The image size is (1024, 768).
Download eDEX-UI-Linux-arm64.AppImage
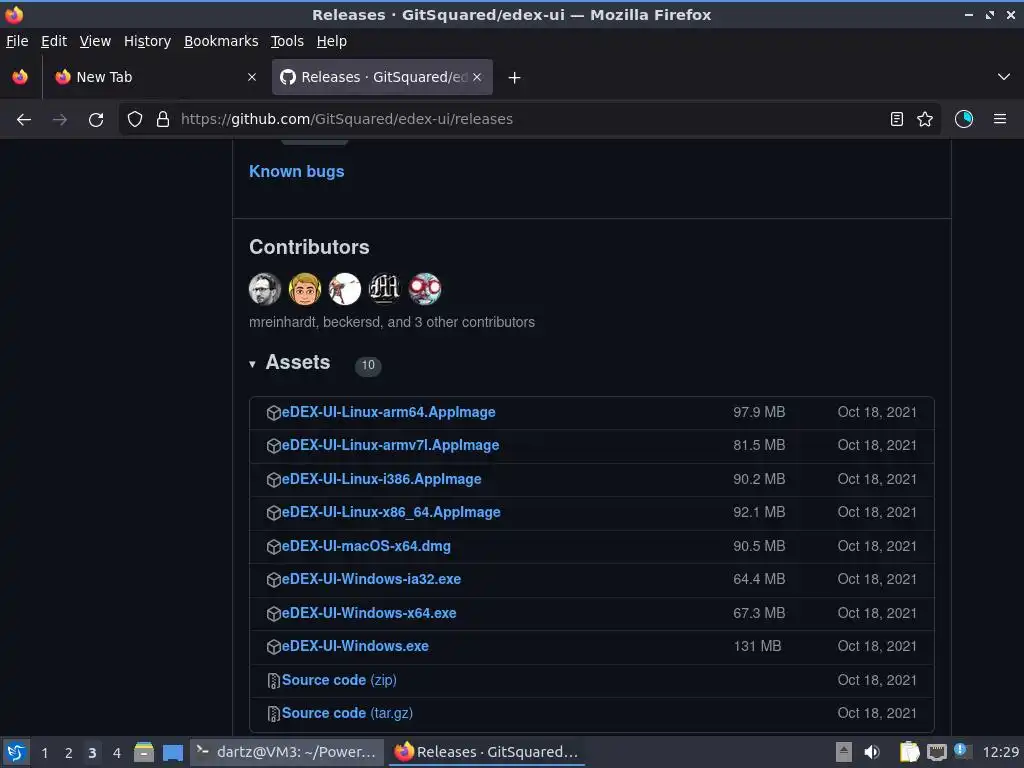point(389,412)
